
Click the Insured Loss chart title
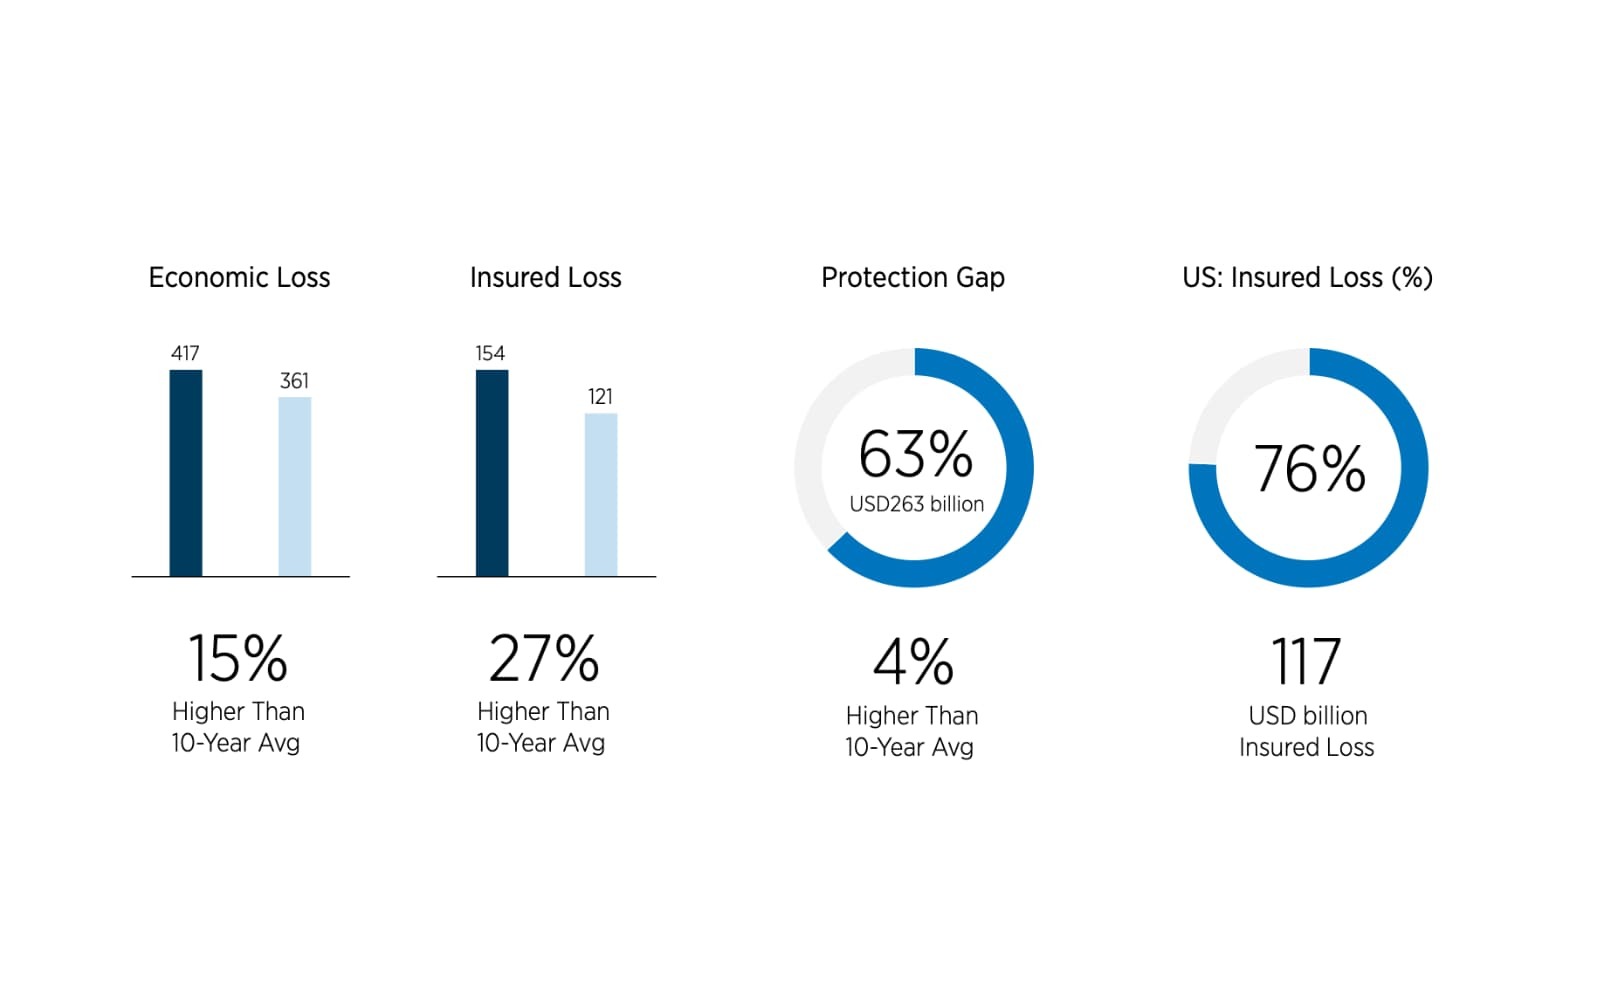pyautogui.click(x=545, y=278)
